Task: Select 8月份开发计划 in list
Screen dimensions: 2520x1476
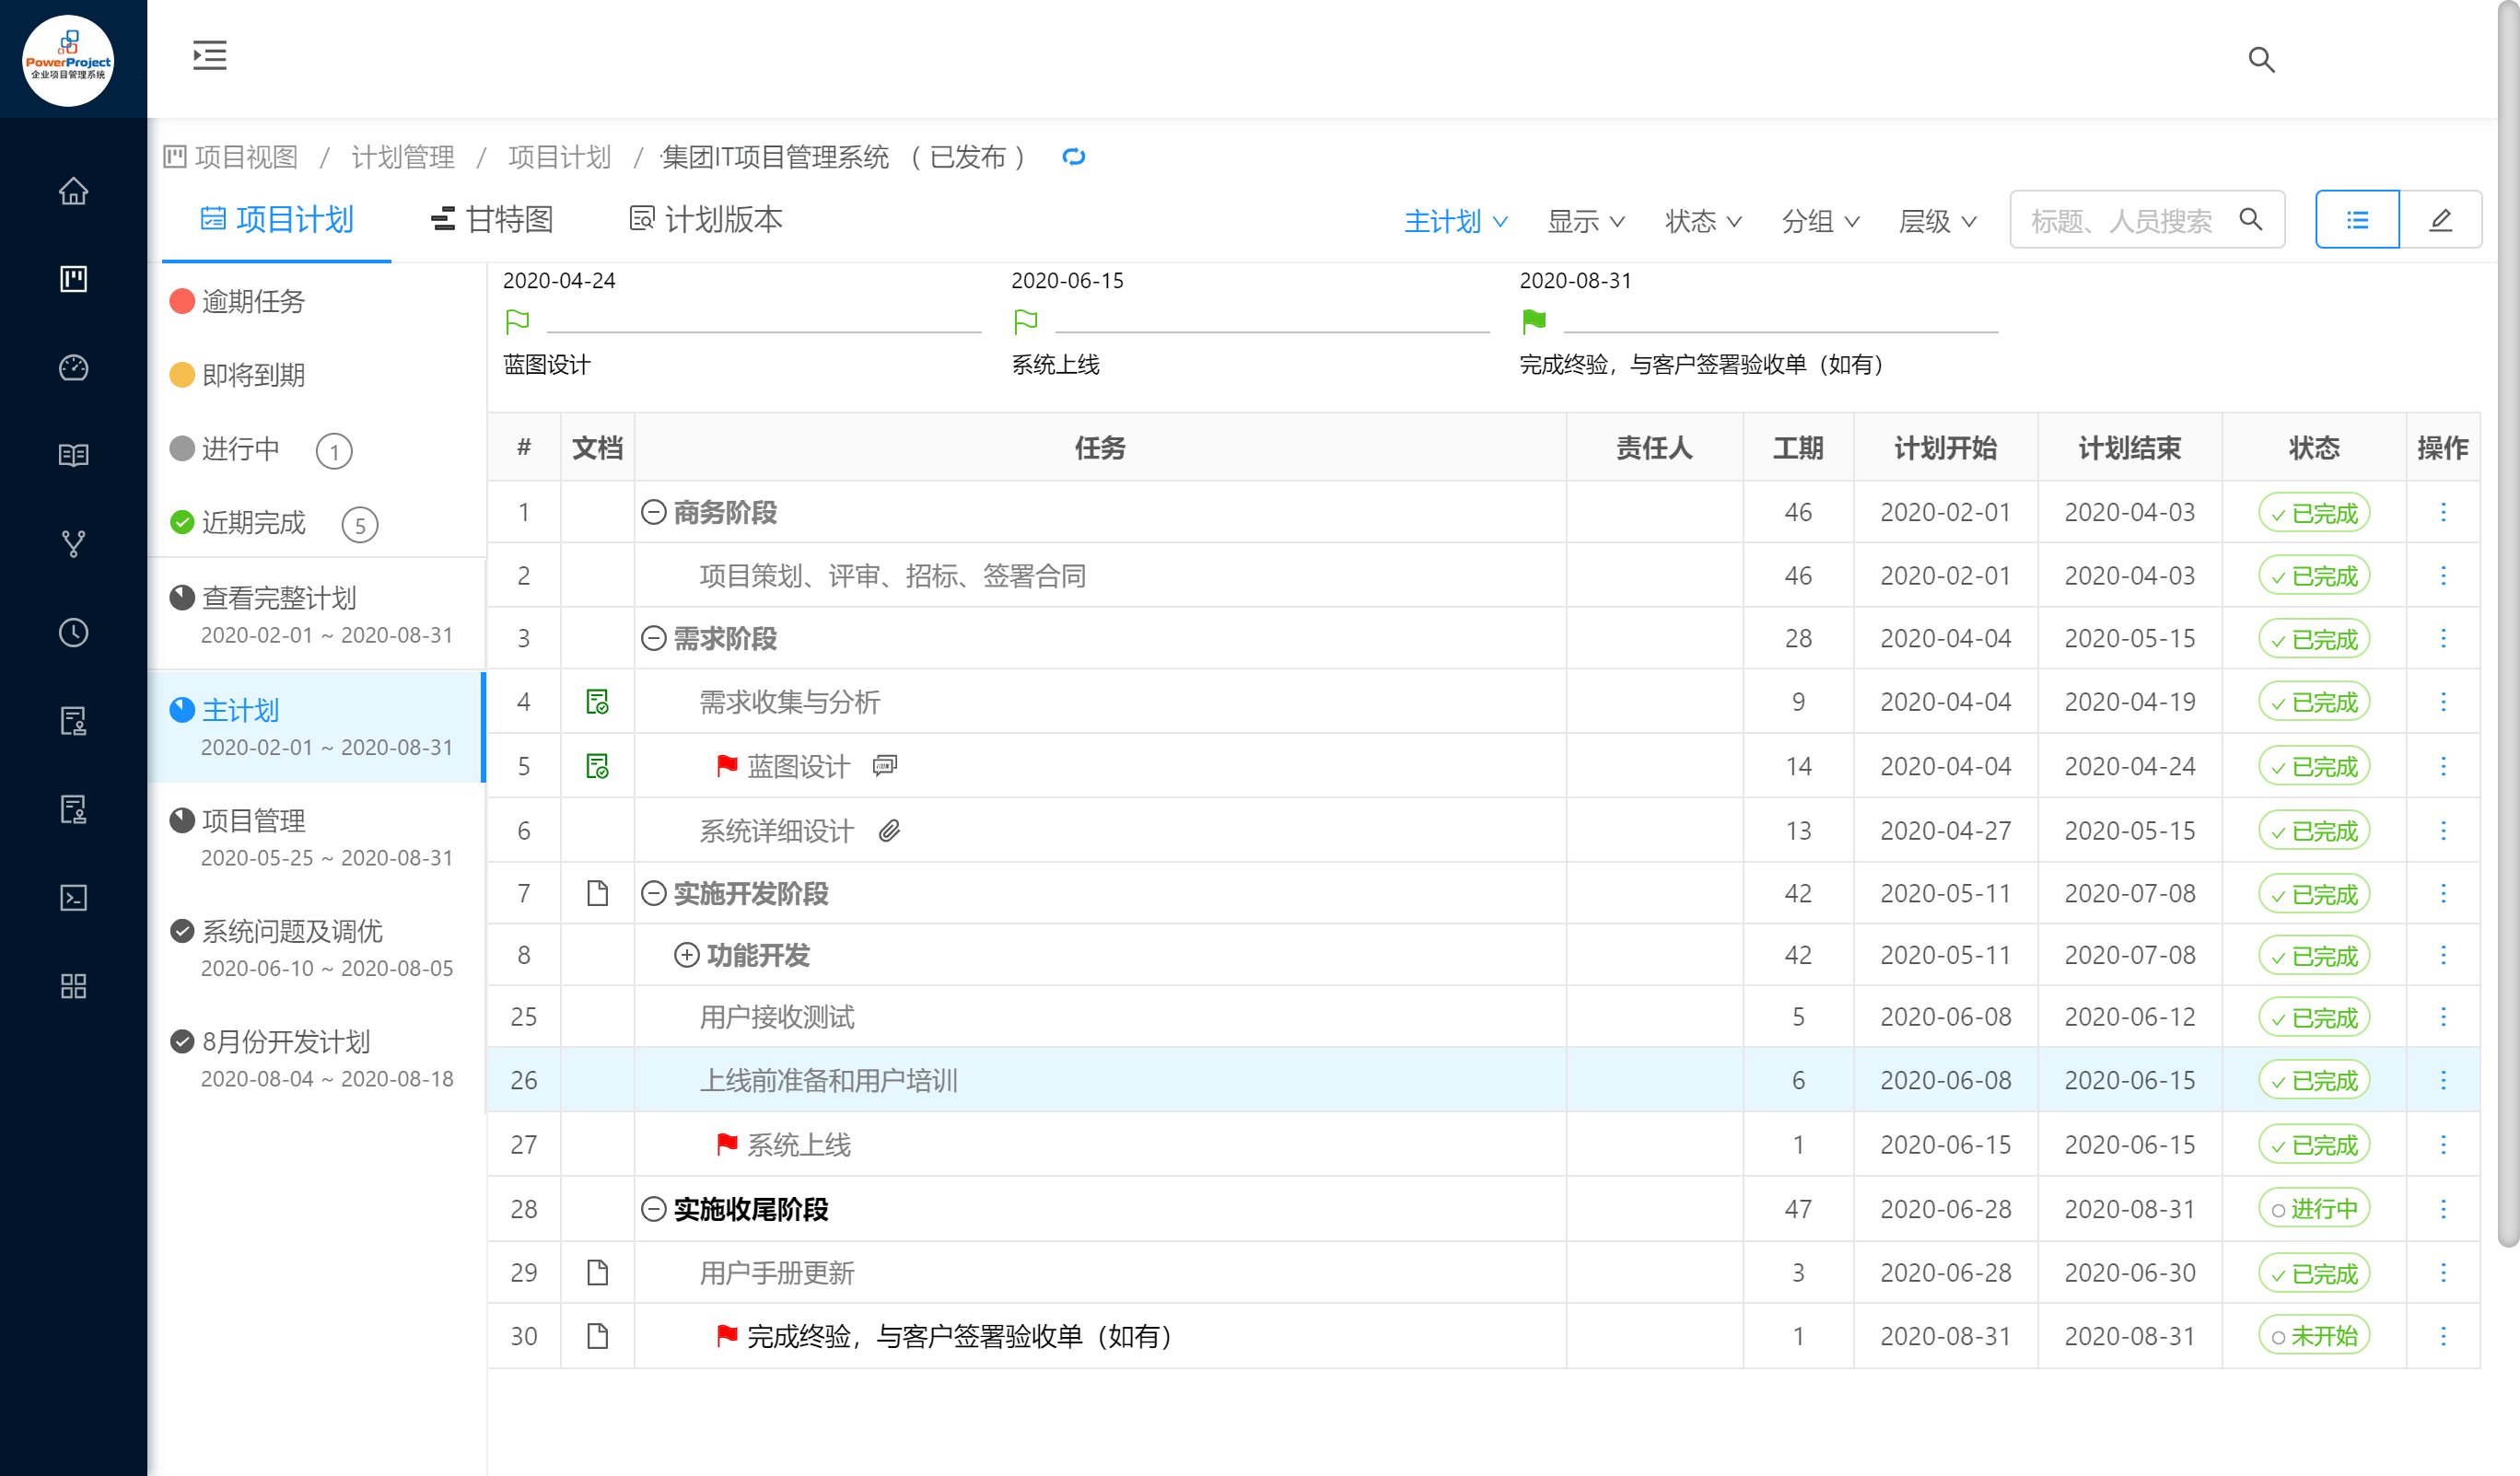Action: tap(317, 1059)
